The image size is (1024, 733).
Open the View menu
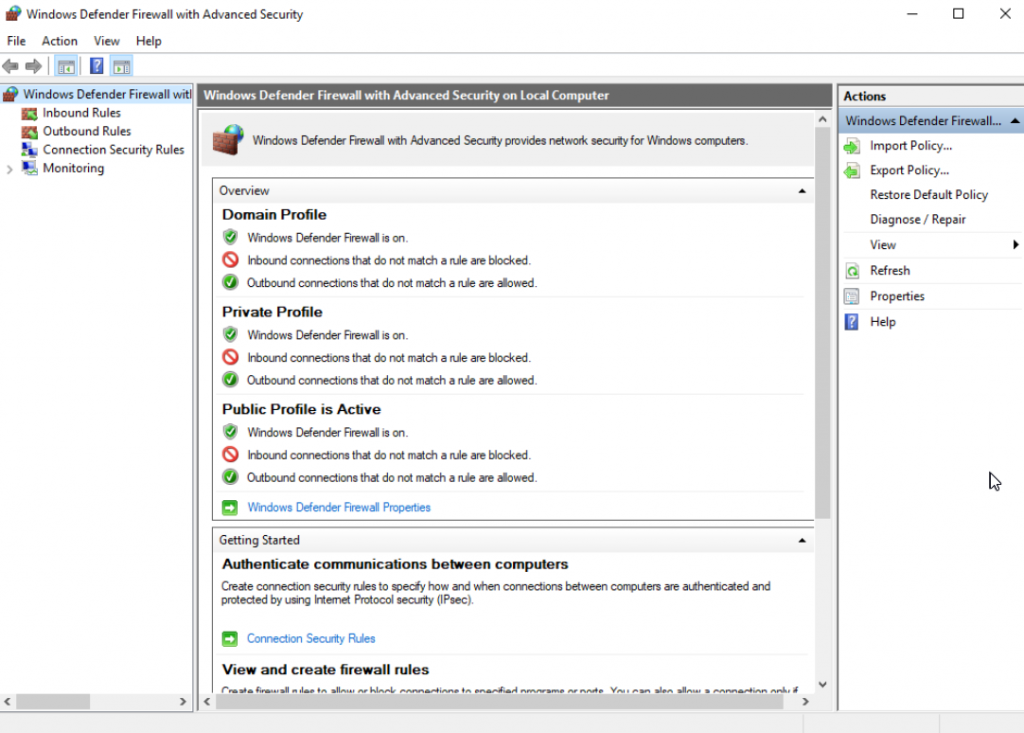coord(106,41)
